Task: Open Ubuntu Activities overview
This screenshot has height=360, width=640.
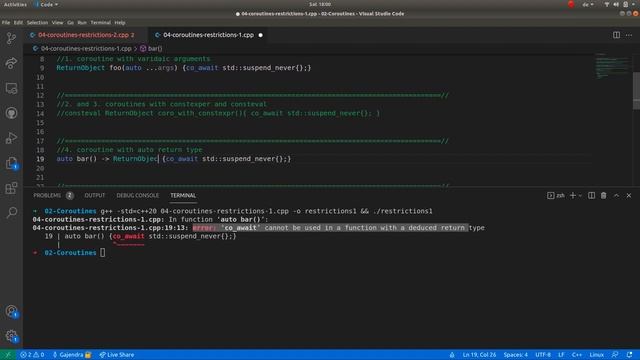Action: click(15, 4)
